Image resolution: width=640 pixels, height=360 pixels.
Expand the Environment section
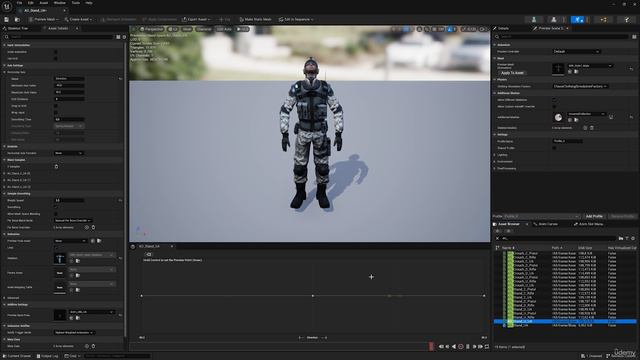click(495, 162)
